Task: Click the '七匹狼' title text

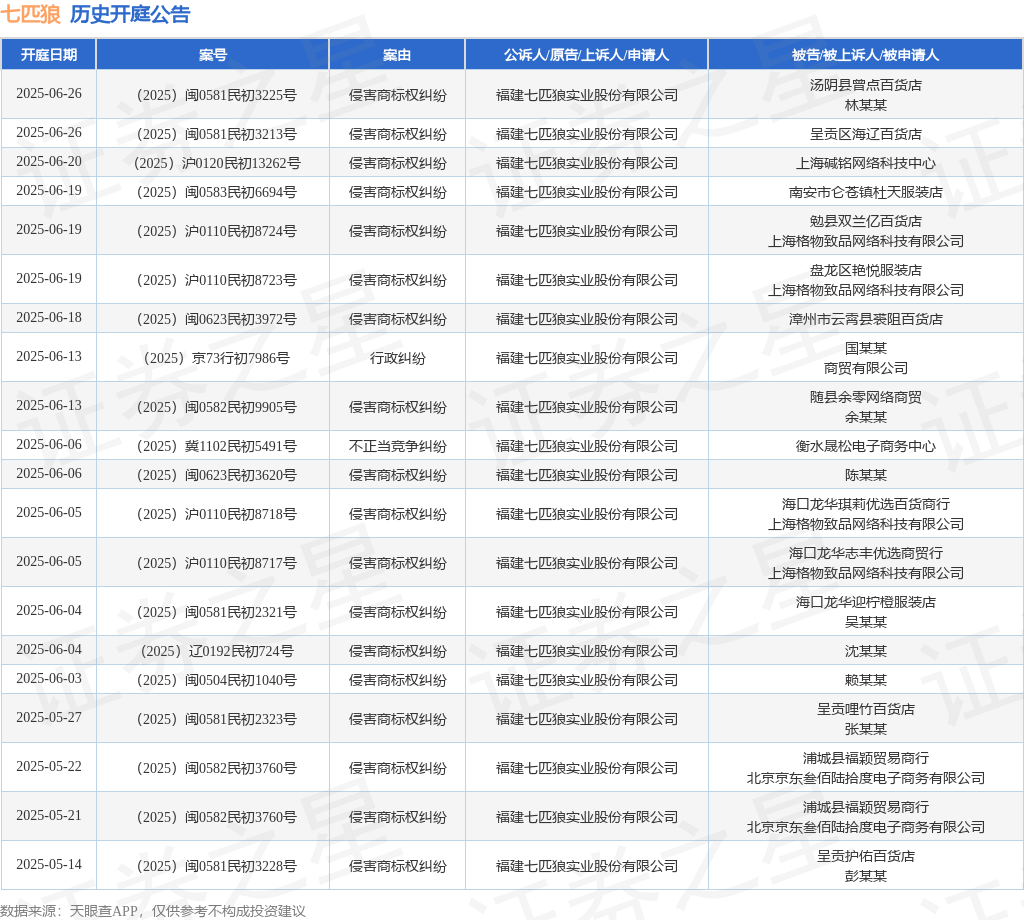Action: (x=31, y=14)
